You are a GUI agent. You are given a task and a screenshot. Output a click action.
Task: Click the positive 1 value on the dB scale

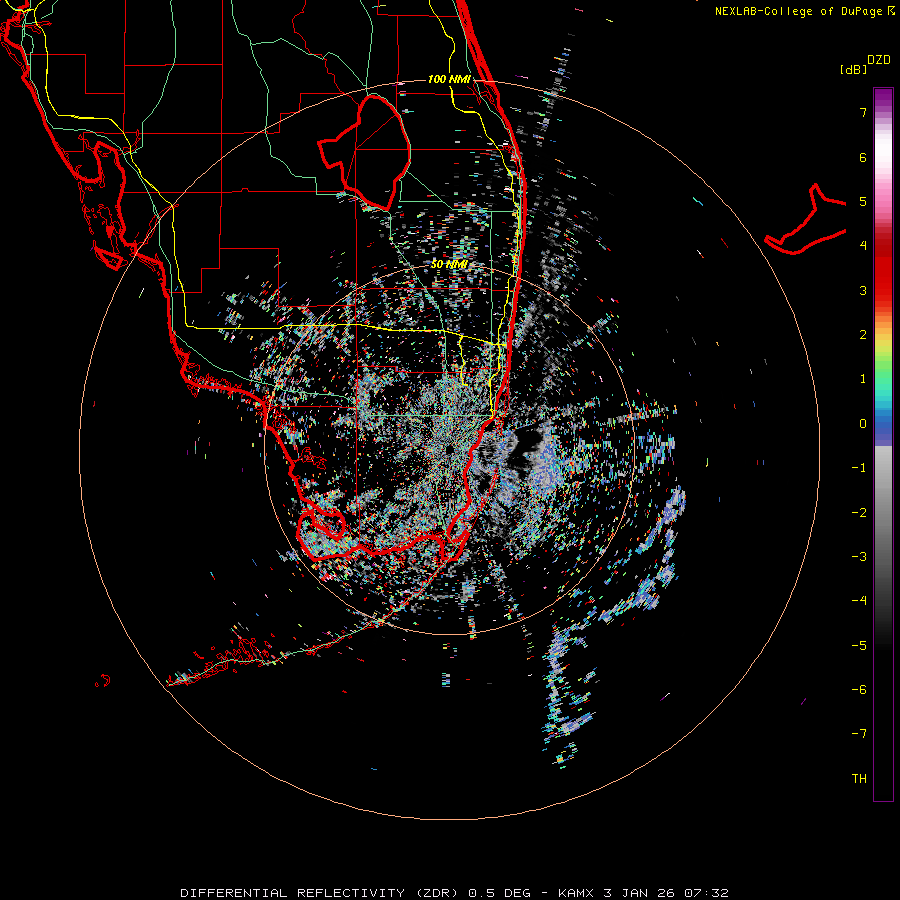(x=863, y=379)
